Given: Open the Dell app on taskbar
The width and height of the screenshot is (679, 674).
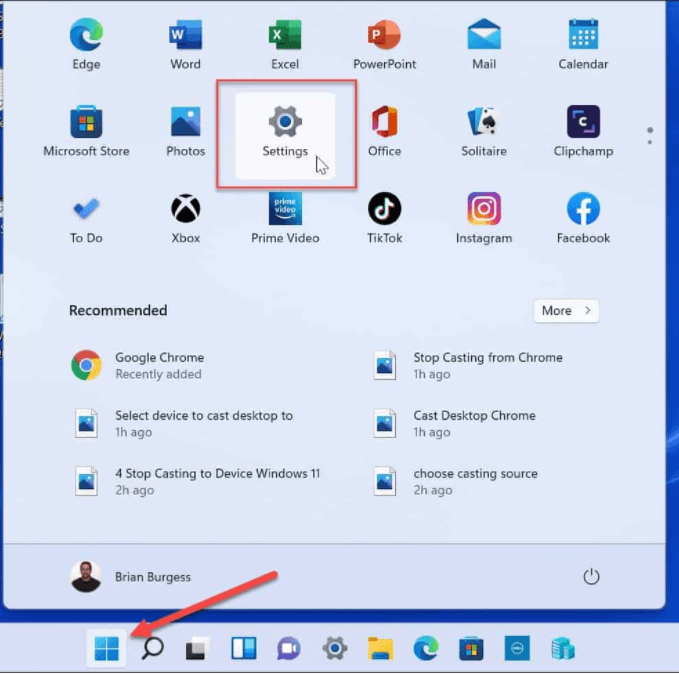Looking at the screenshot, I should tap(517, 648).
